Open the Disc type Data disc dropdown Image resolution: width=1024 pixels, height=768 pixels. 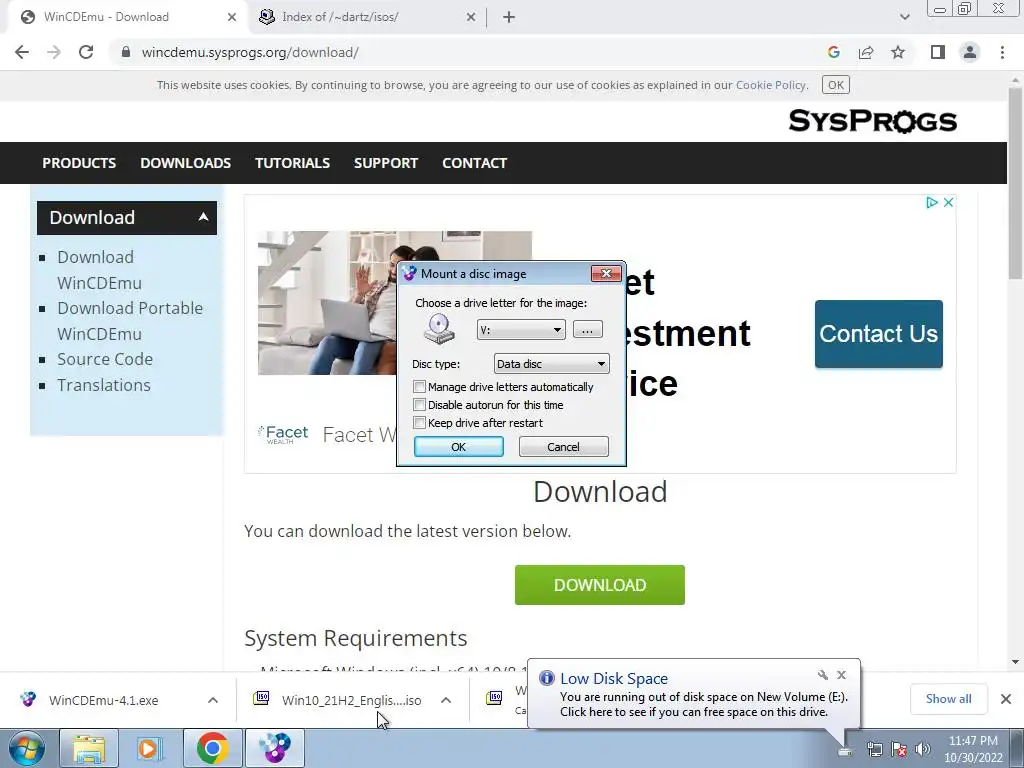[551, 364]
